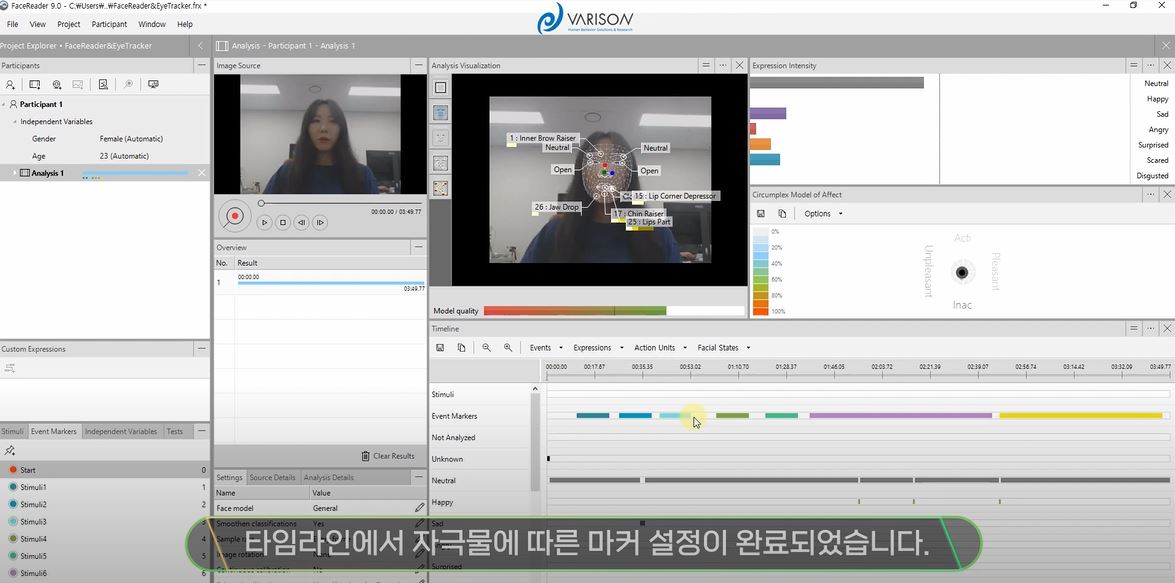Zoom in on the Timeline
Image resolution: width=1175 pixels, height=583 pixels.
click(508, 348)
